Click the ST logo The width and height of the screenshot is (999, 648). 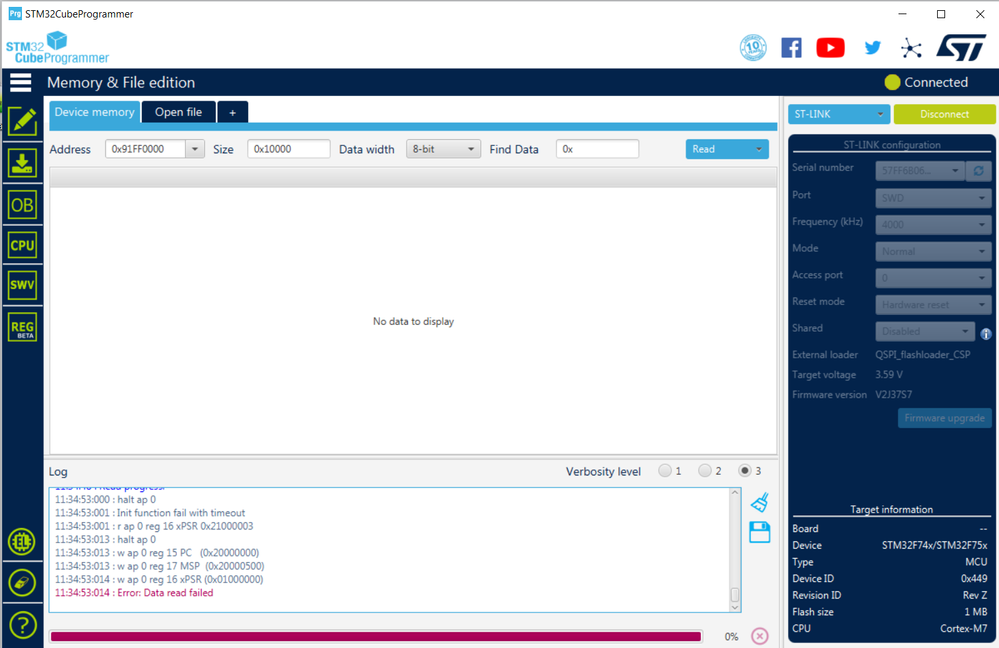tap(961, 48)
